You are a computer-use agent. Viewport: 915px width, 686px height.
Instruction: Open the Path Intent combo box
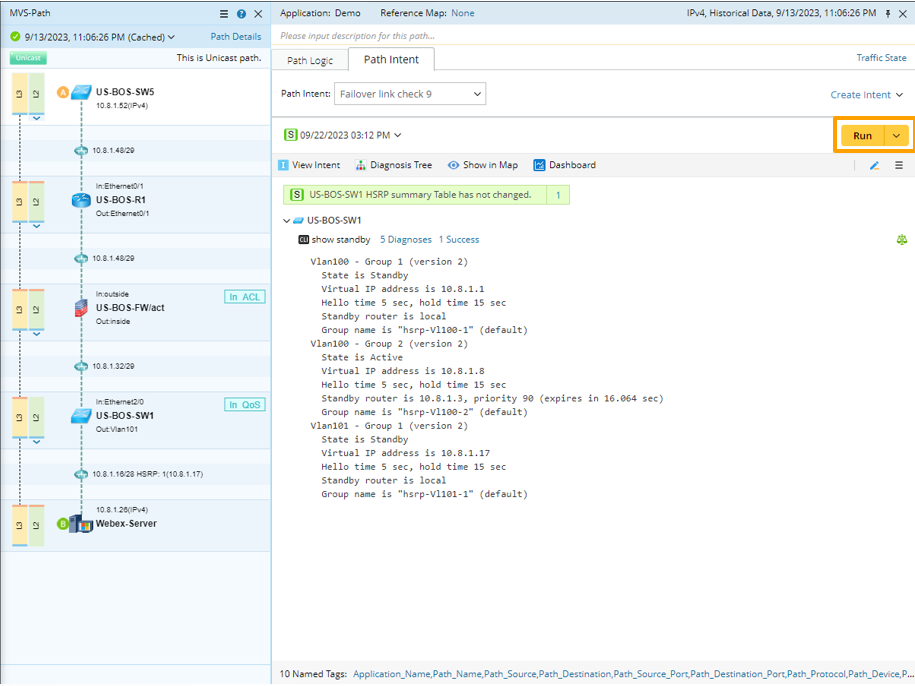[x=409, y=94]
